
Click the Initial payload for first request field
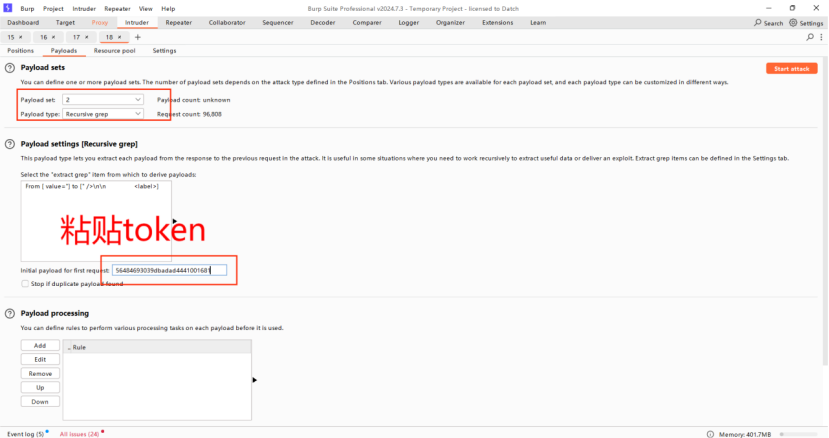tap(169, 270)
